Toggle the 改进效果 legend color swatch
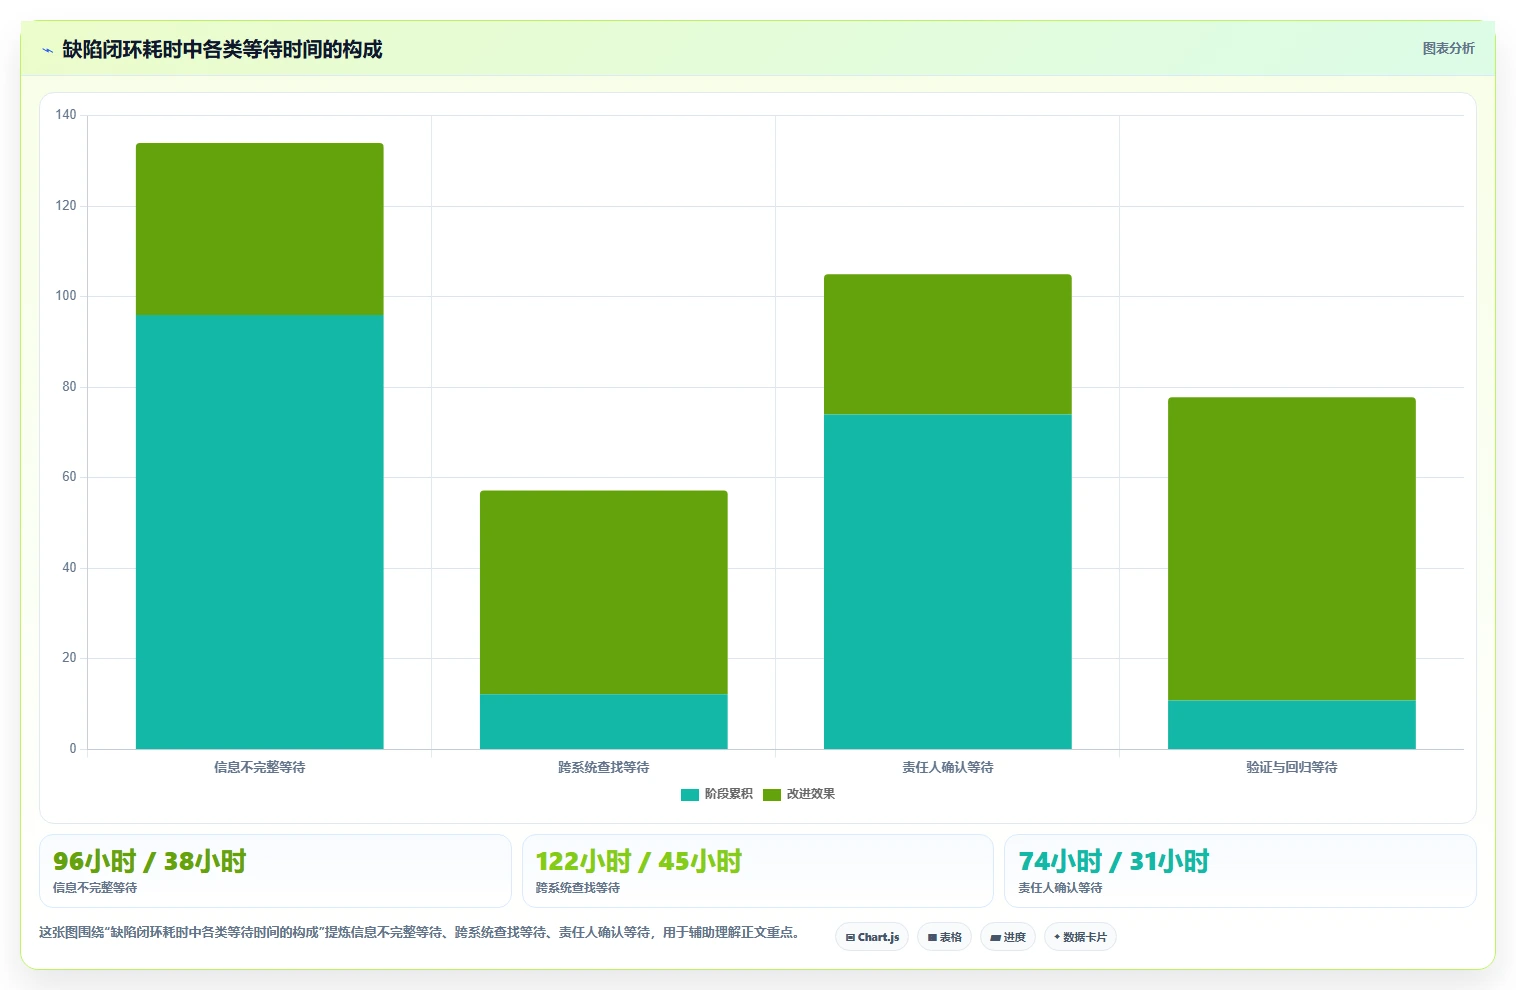The height and width of the screenshot is (990, 1516). pyautogui.click(x=772, y=795)
